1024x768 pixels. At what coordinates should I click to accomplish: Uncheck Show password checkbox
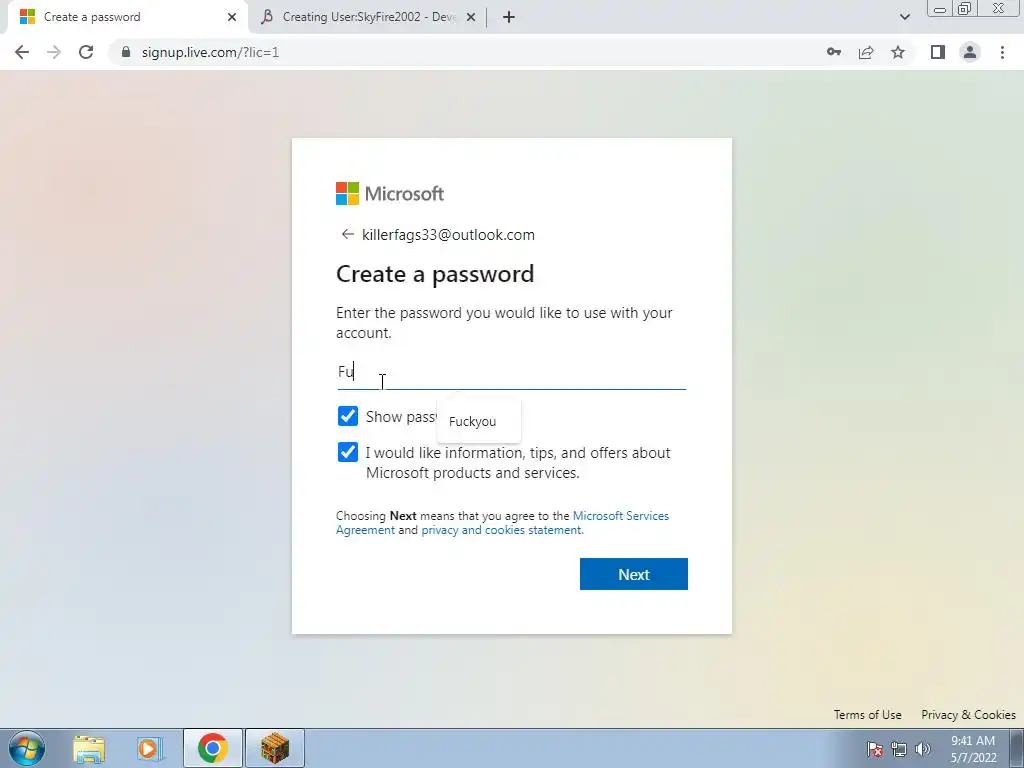(x=347, y=416)
